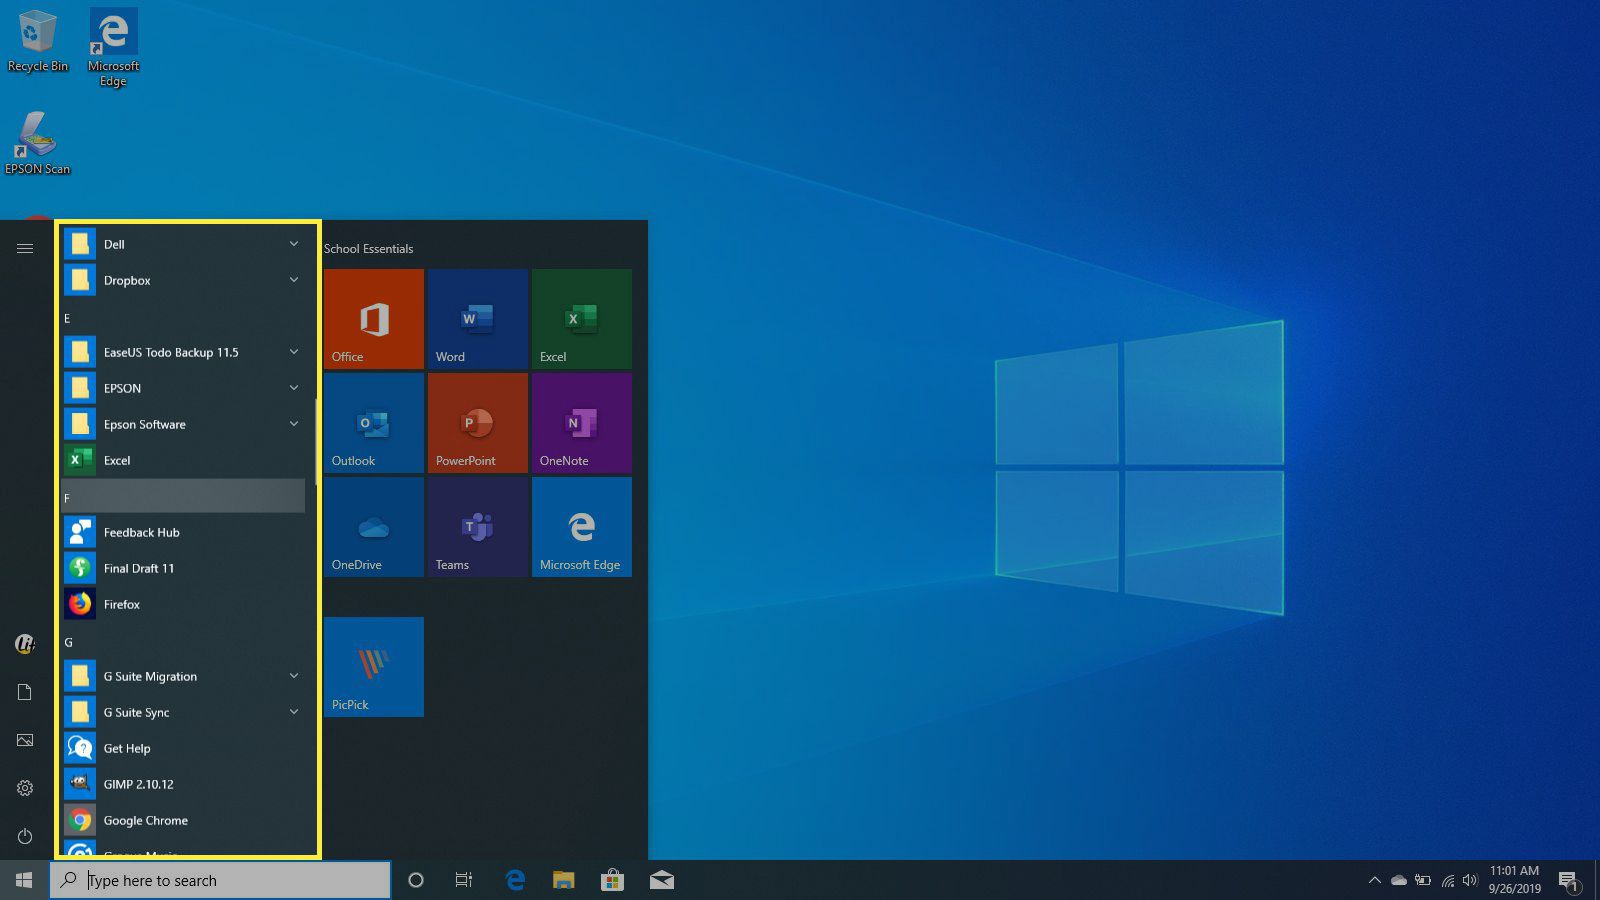Screen dimensions: 1600x900
Task: Click the Start menu hamburger icon
Action: point(25,248)
